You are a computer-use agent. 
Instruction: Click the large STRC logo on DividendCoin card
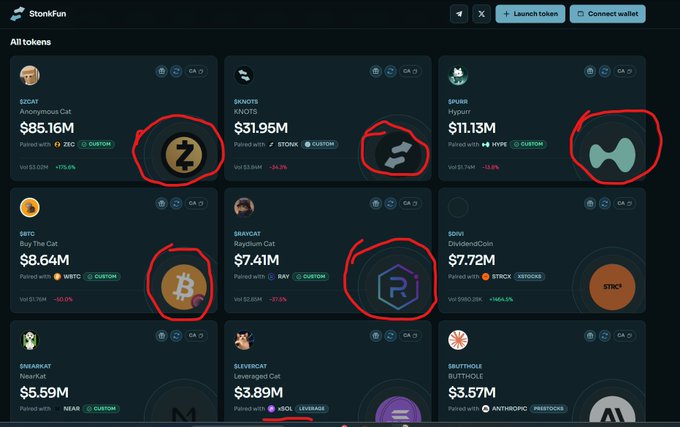coord(612,287)
